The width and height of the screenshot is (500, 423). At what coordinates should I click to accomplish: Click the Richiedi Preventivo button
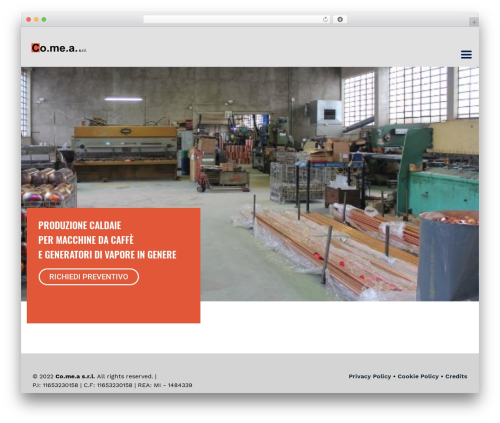pyautogui.click(x=89, y=277)
